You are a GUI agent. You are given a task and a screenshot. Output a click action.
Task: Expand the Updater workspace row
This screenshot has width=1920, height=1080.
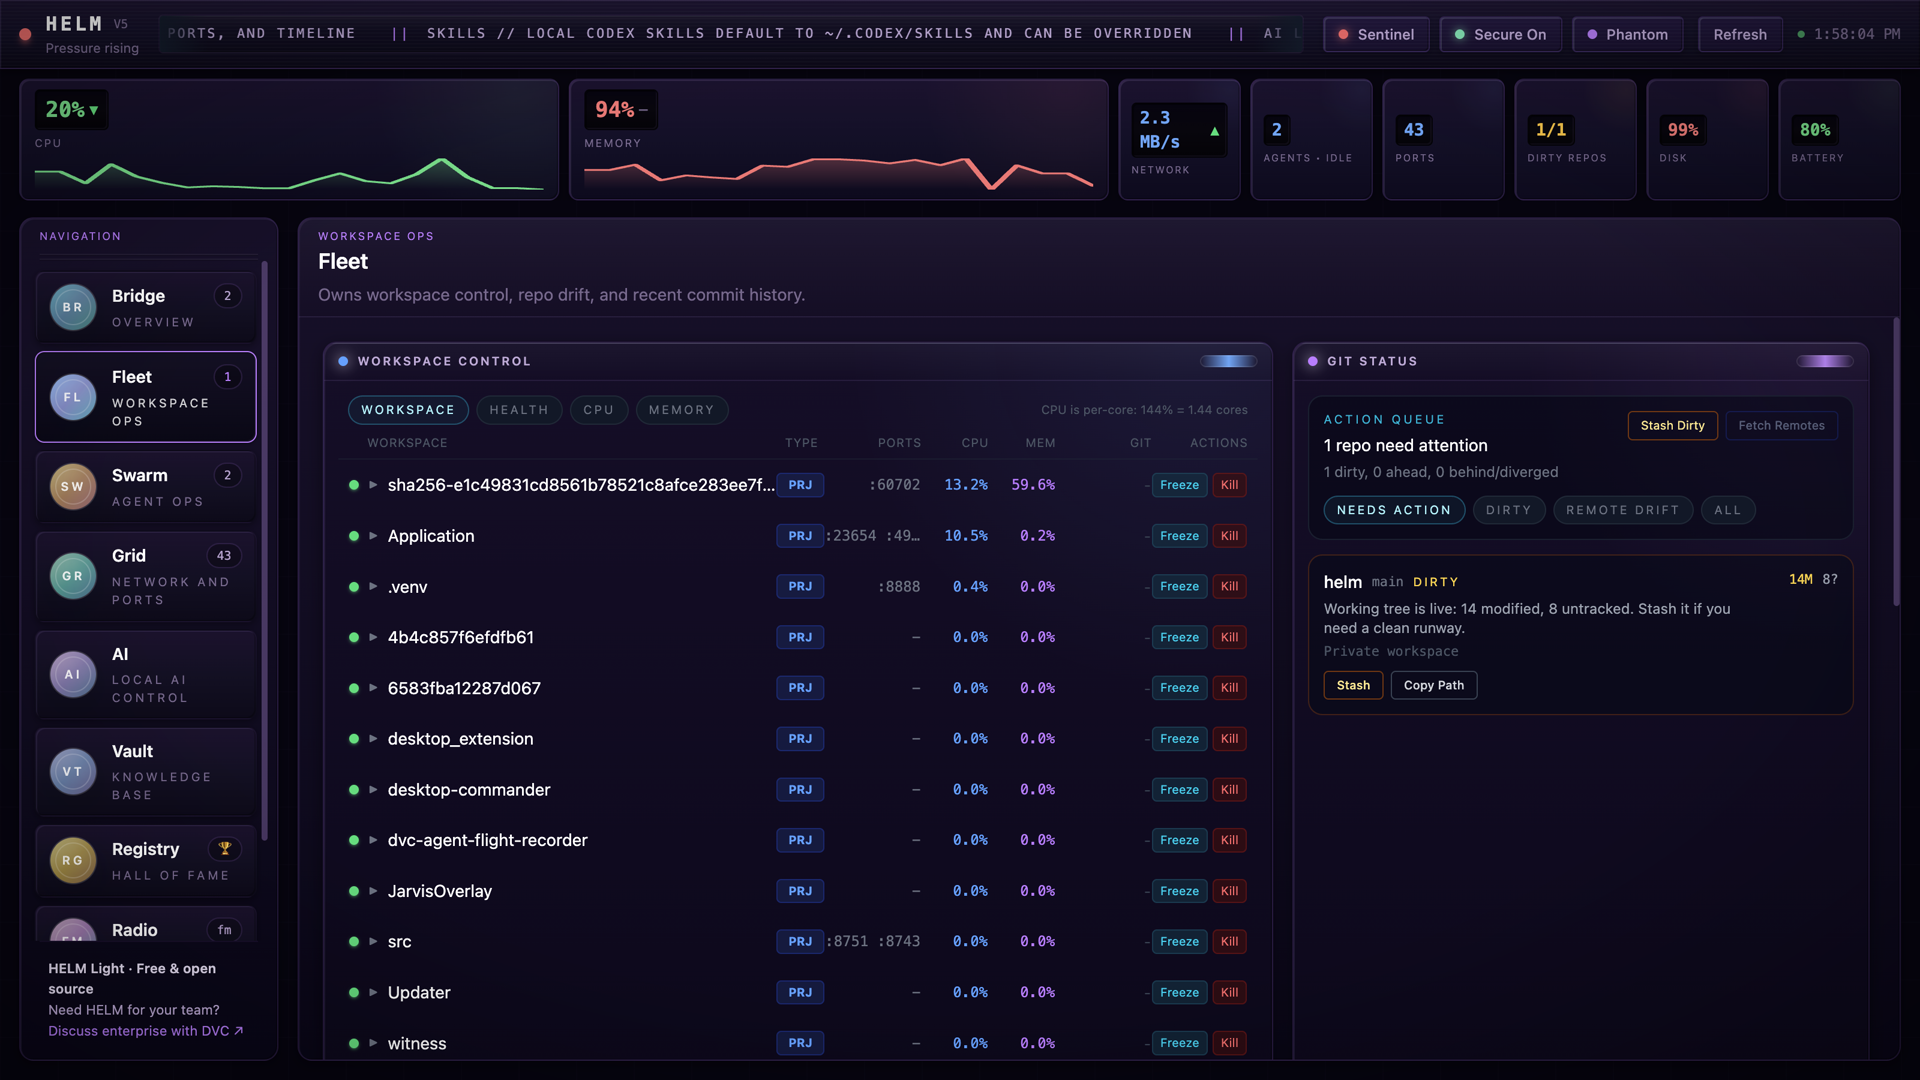[x=373, y=993]
